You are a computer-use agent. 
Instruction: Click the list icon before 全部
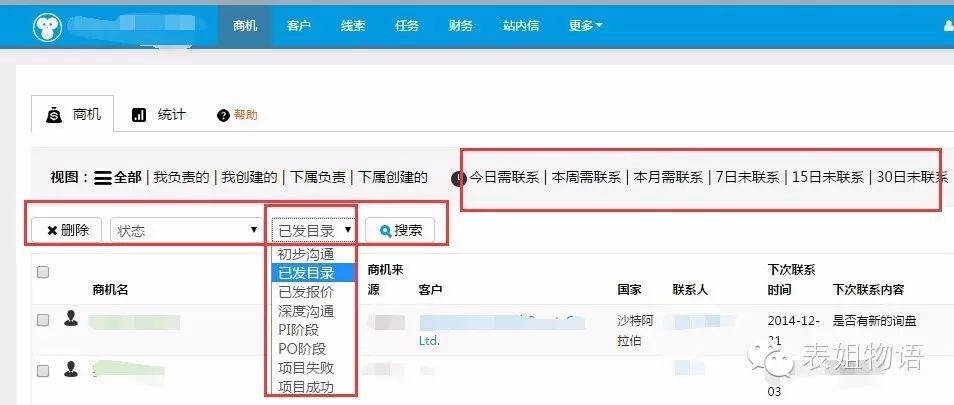point(103,178)
